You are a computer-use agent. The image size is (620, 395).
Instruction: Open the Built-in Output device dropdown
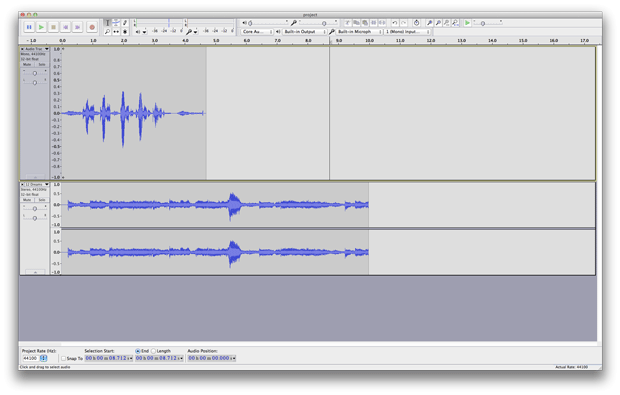305,32
